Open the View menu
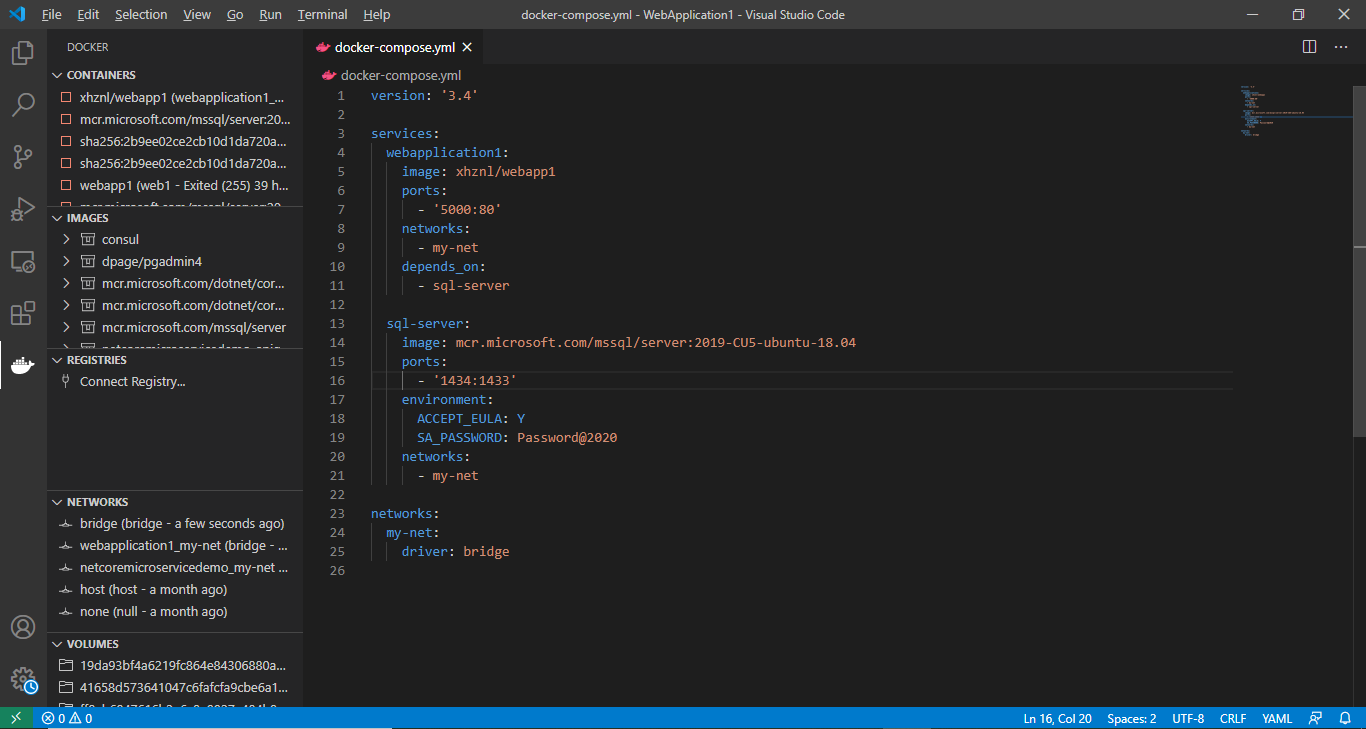This screenshot has height=729, width=1366. click(x=197, y=15)
